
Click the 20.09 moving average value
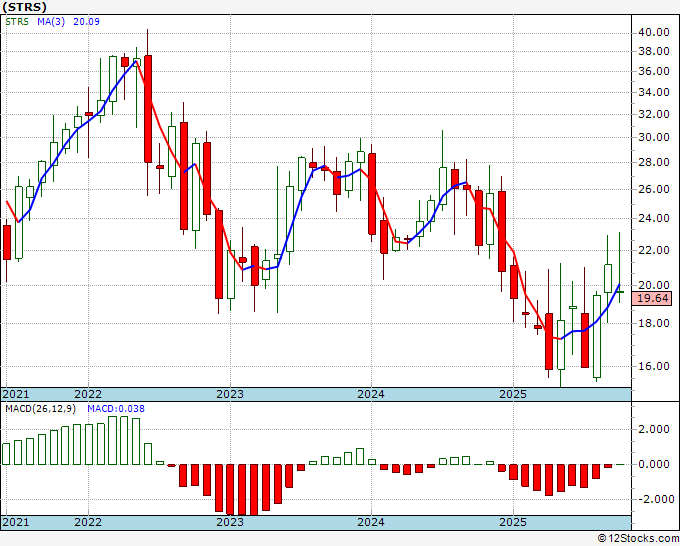86,21
